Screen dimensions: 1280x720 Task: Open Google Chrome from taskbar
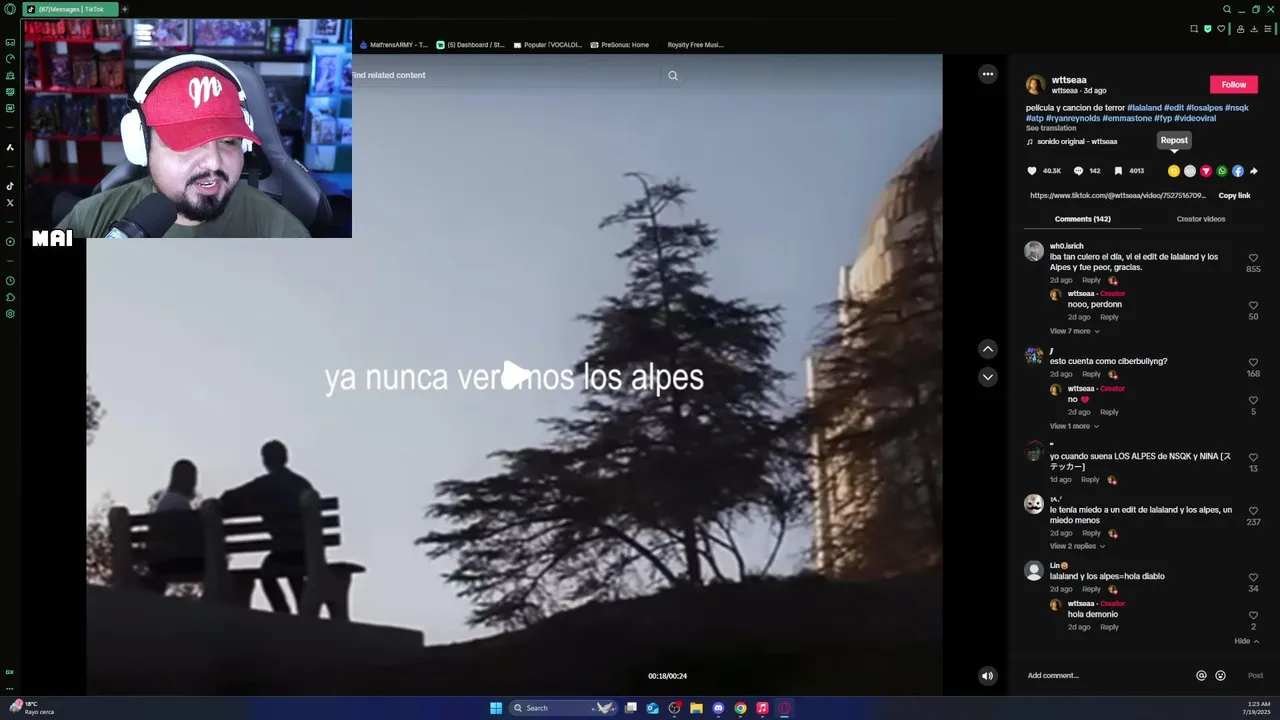740,708
